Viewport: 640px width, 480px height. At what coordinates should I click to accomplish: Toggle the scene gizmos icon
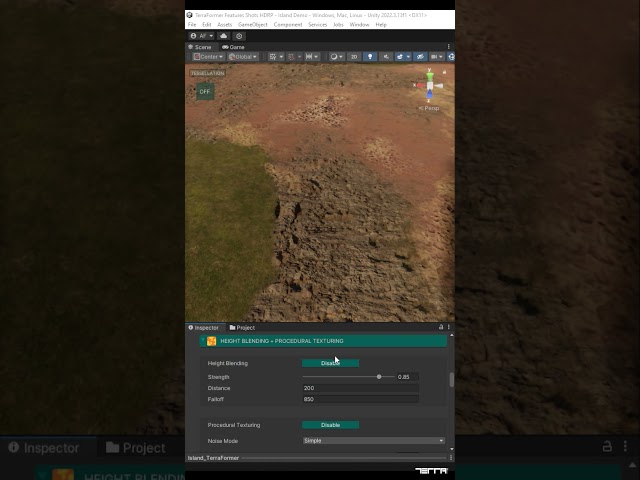click(451, 57)
